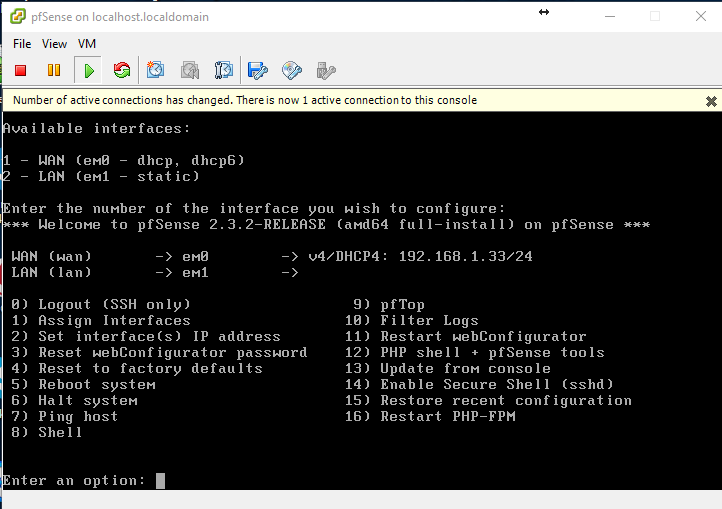Minimize the pfSense console window
The image size is (722, 509).
(610, 17)
